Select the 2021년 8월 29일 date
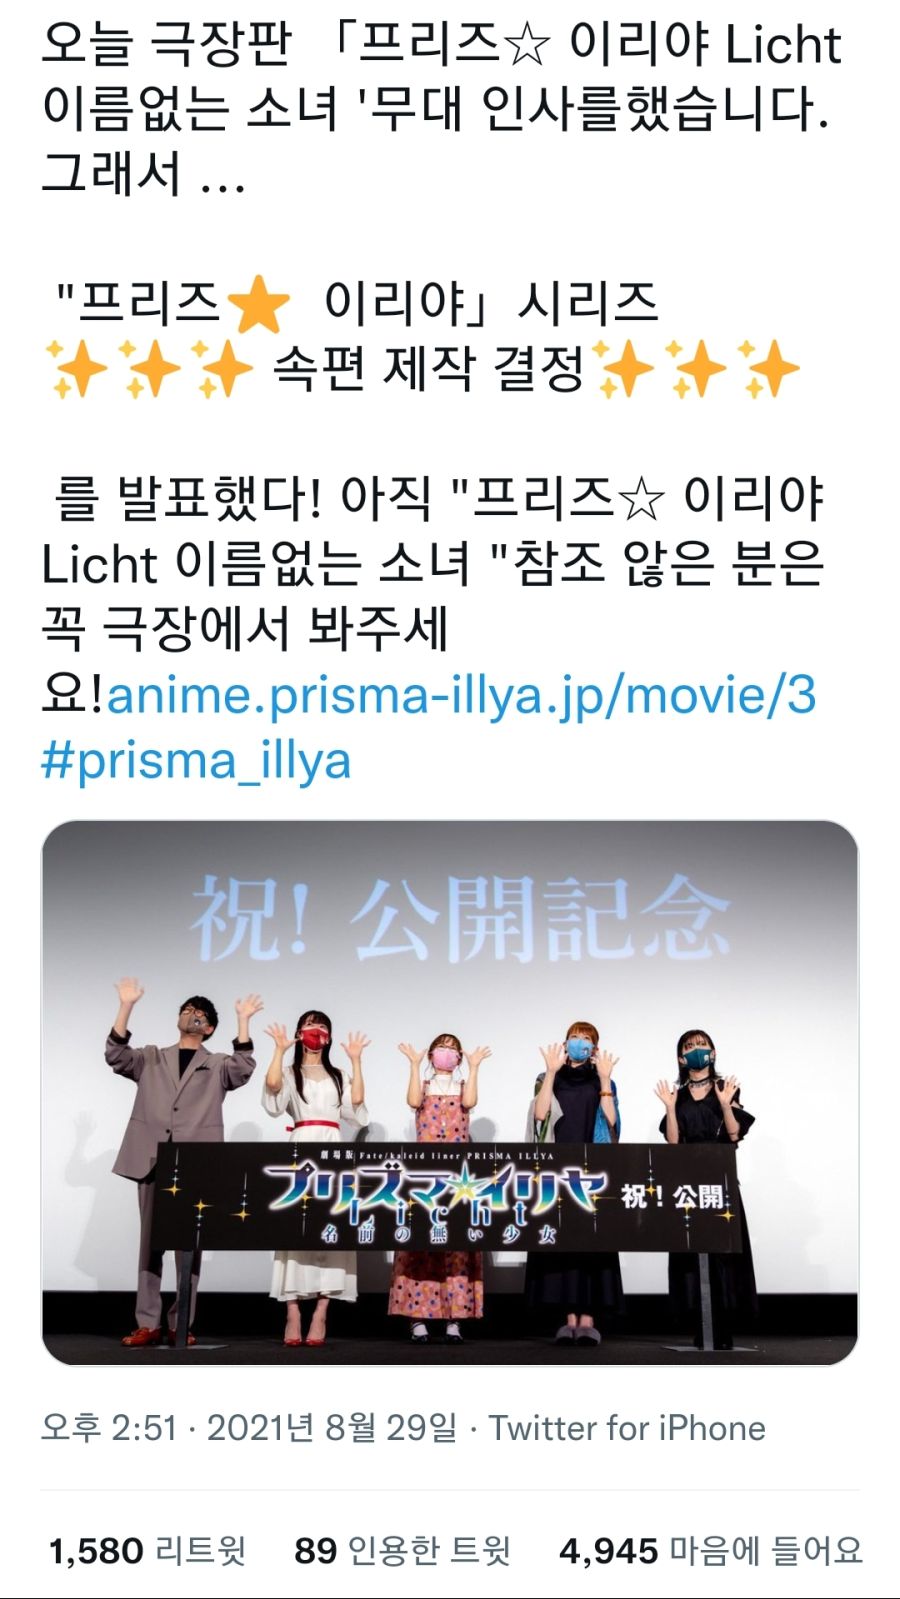The image size is (900, 1599). (332, 1428)
